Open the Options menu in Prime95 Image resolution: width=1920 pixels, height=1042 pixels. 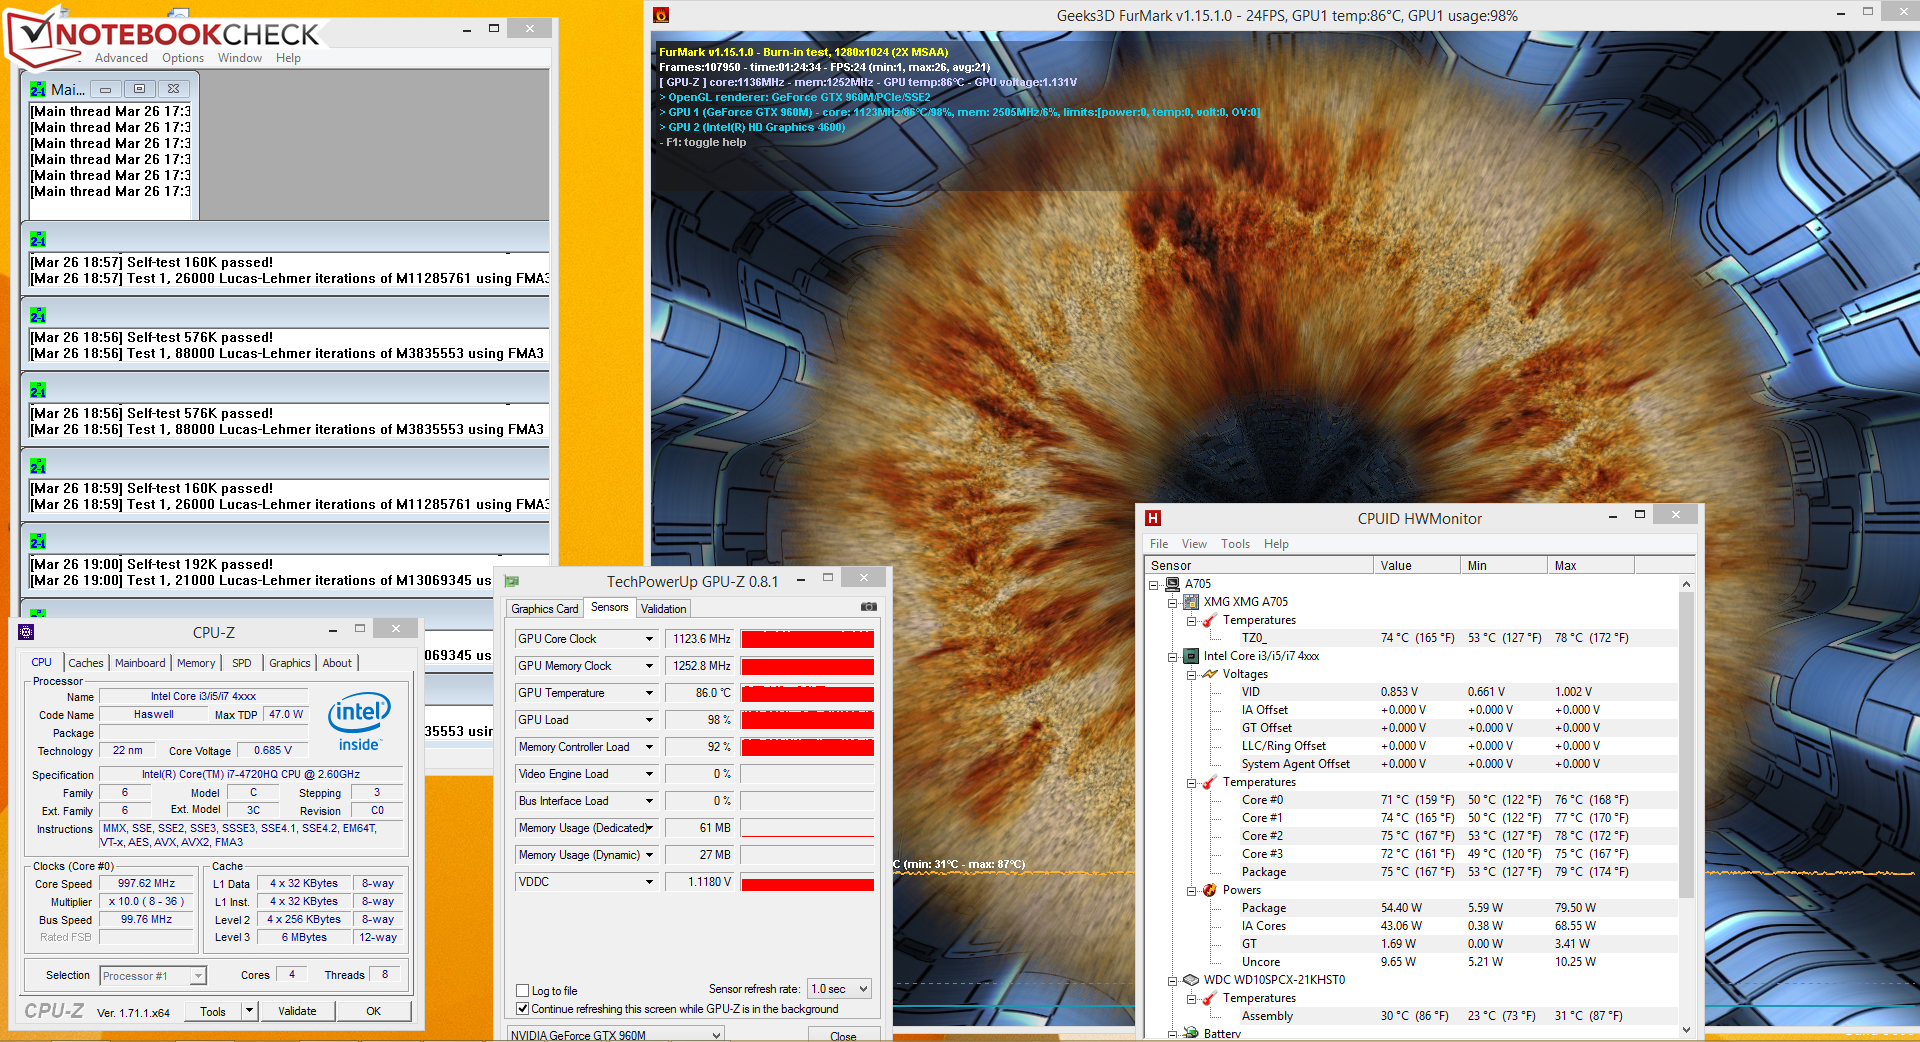183,58
